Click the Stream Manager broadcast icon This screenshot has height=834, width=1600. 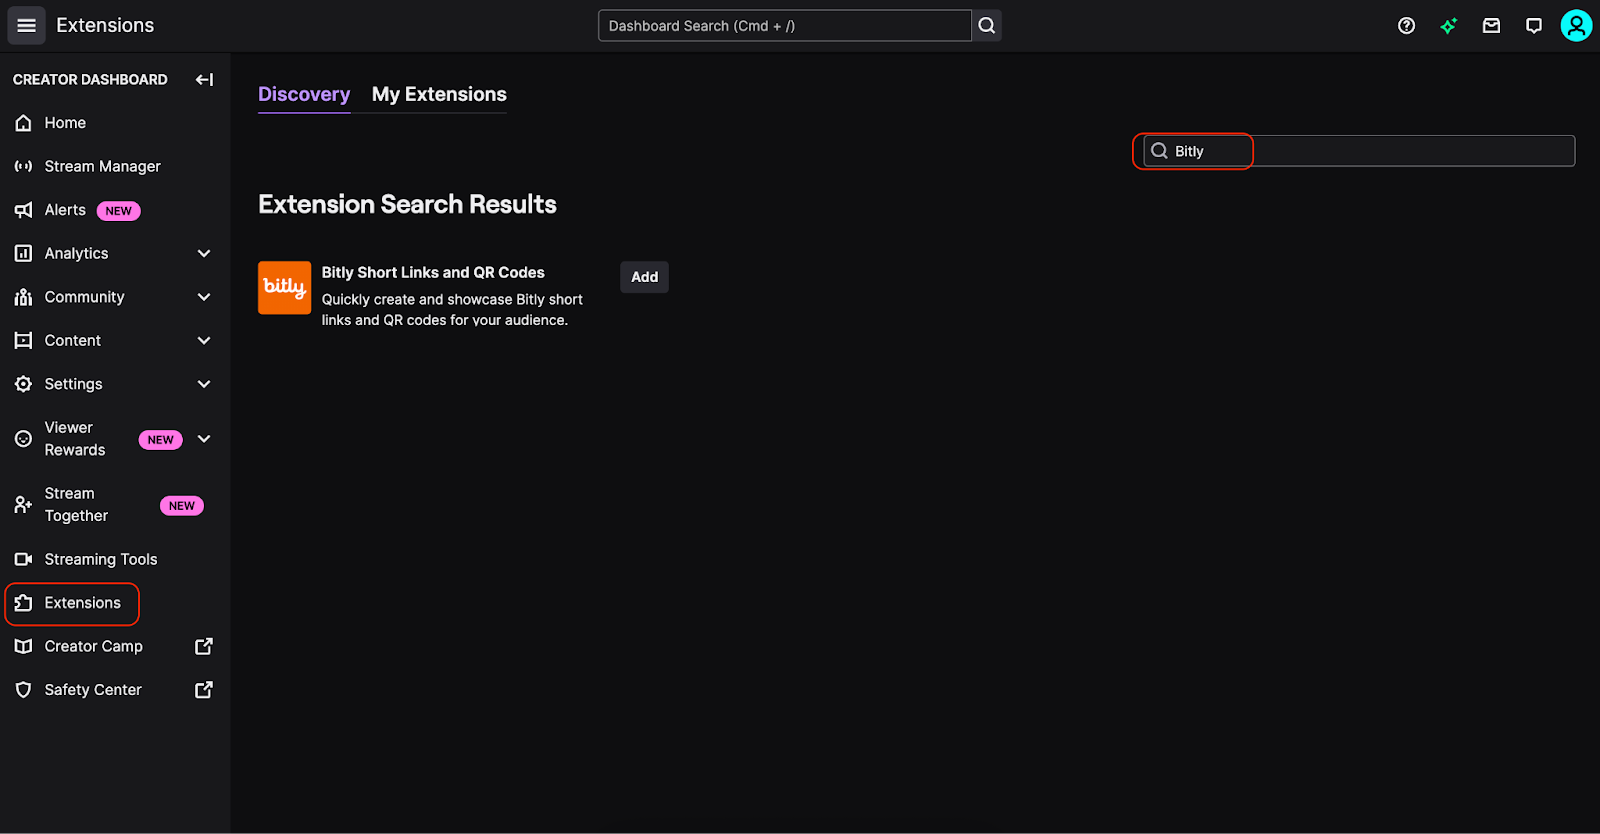23,166
